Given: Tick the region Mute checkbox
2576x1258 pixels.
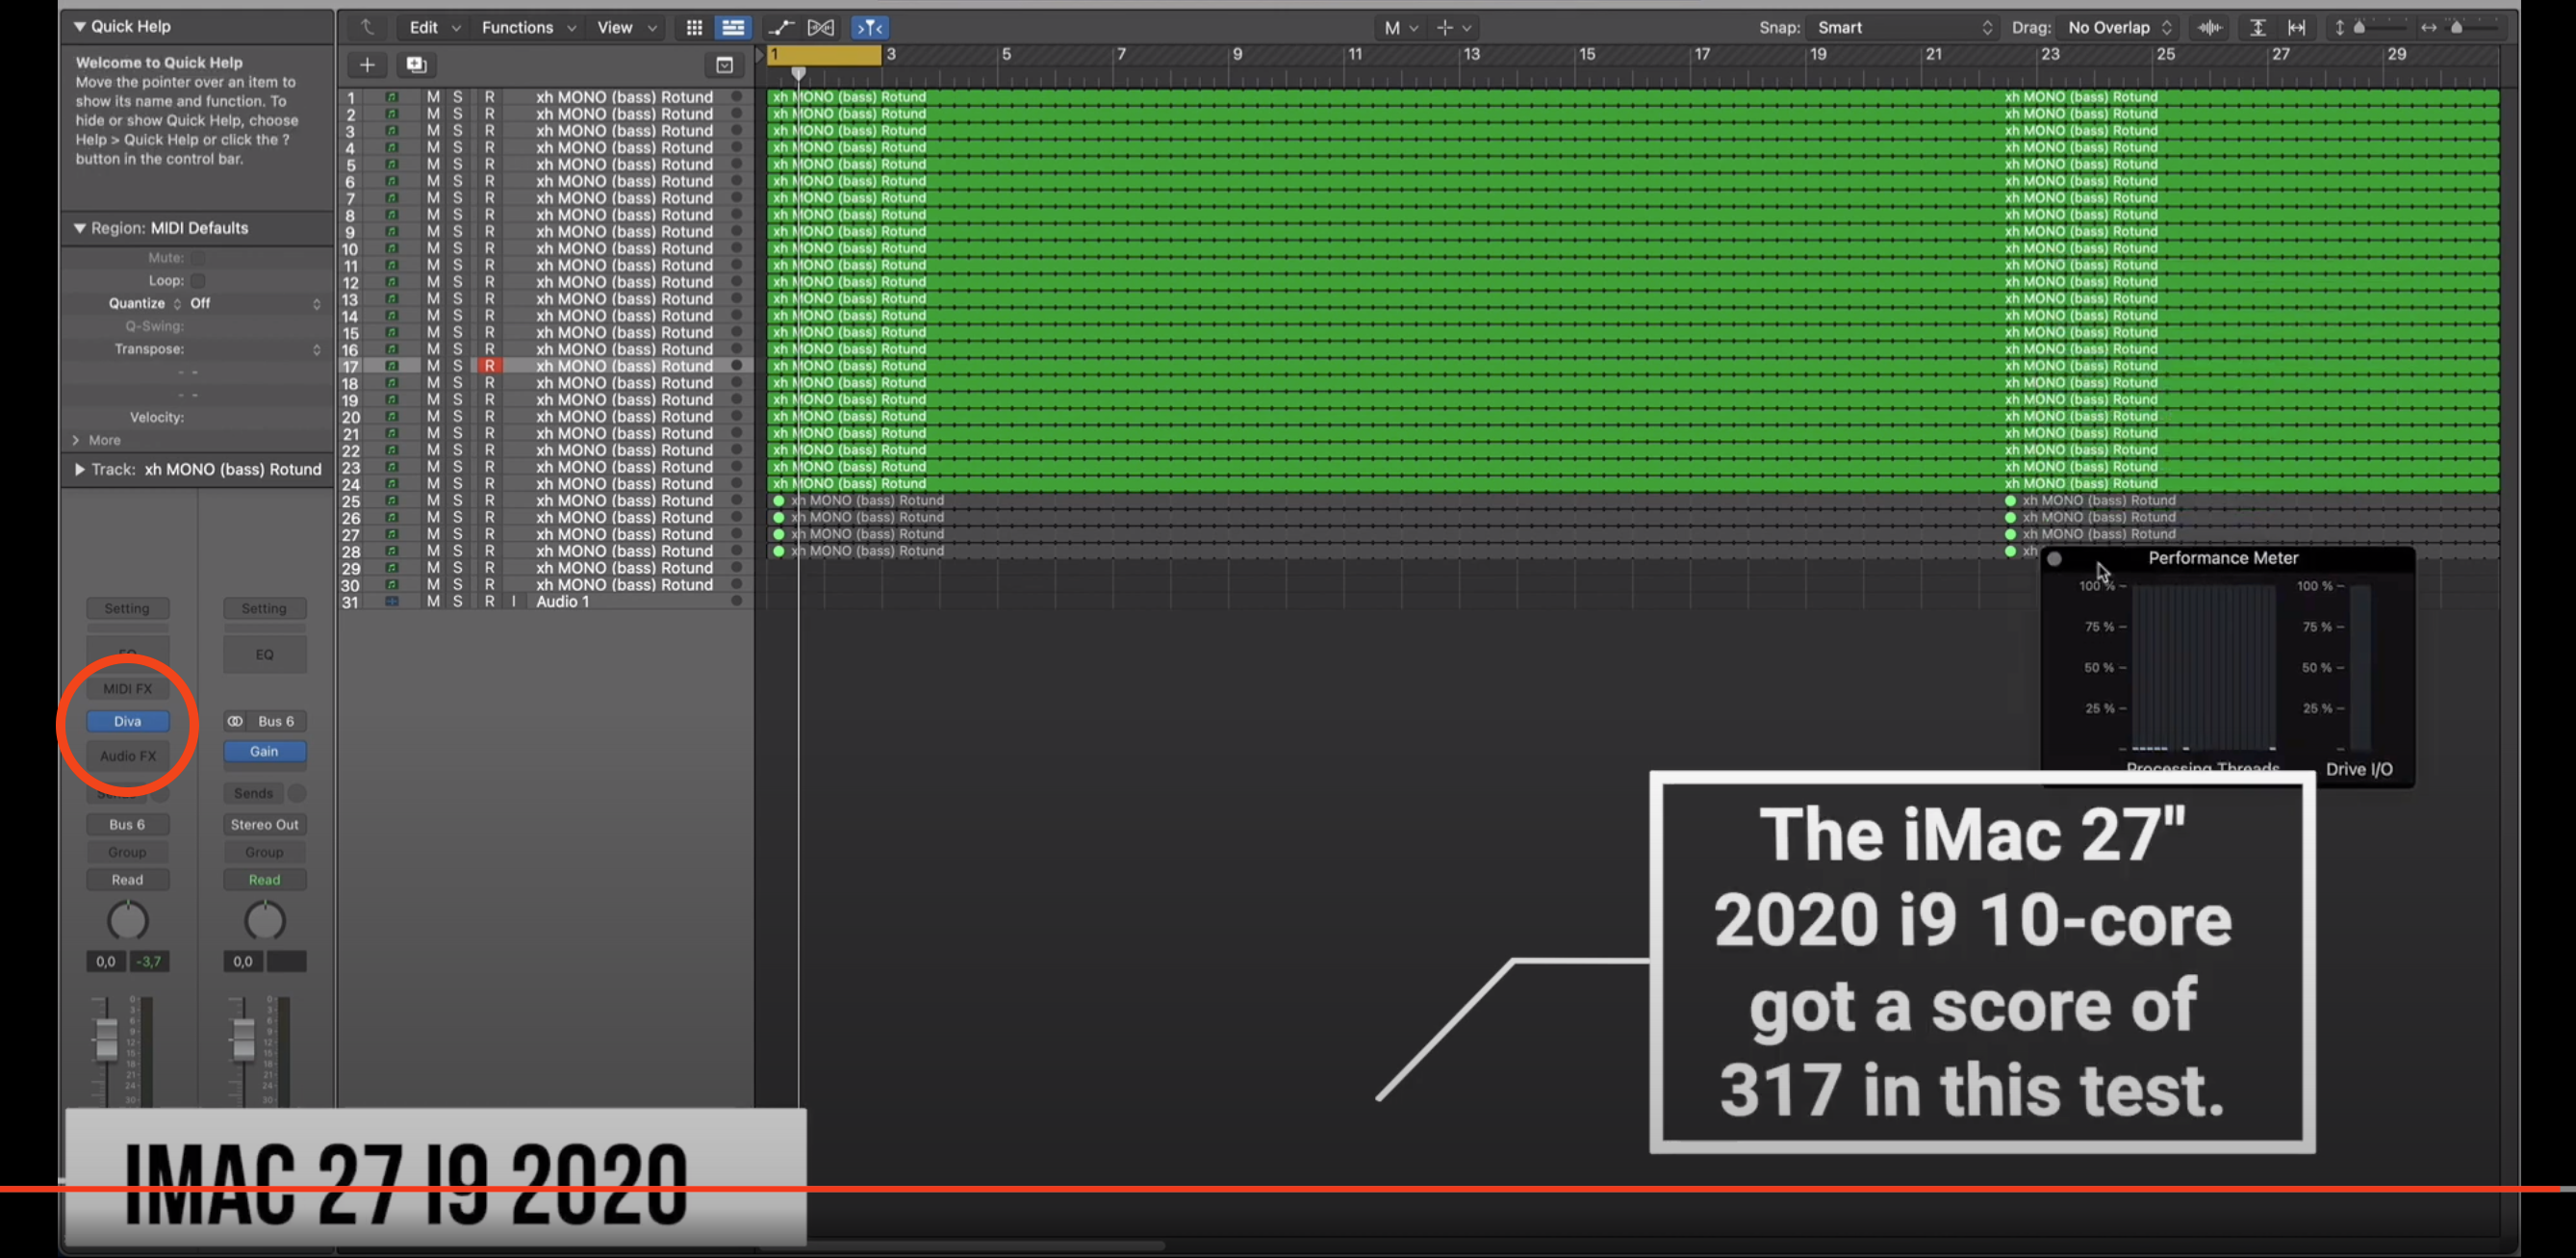Looking at the screenshot, I should coord(198,258).
